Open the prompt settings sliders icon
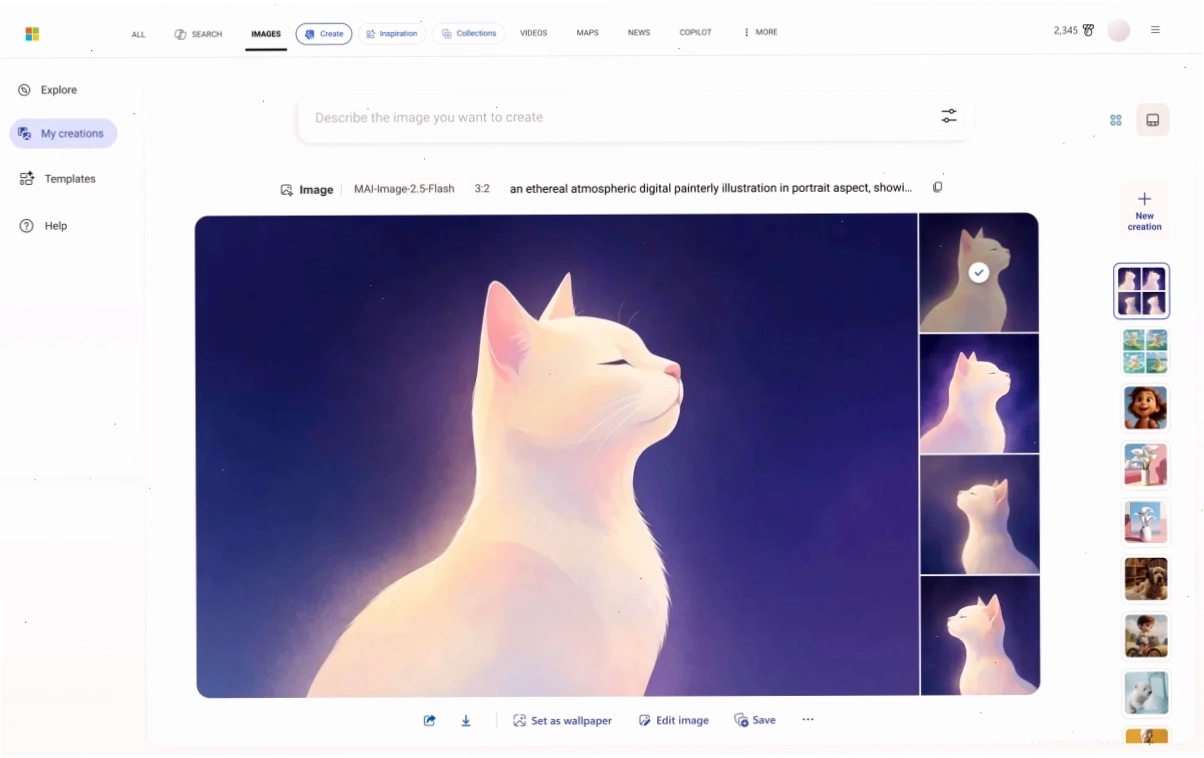The width and height of the screenshot is (1204, 758). (x=949, y=117)
